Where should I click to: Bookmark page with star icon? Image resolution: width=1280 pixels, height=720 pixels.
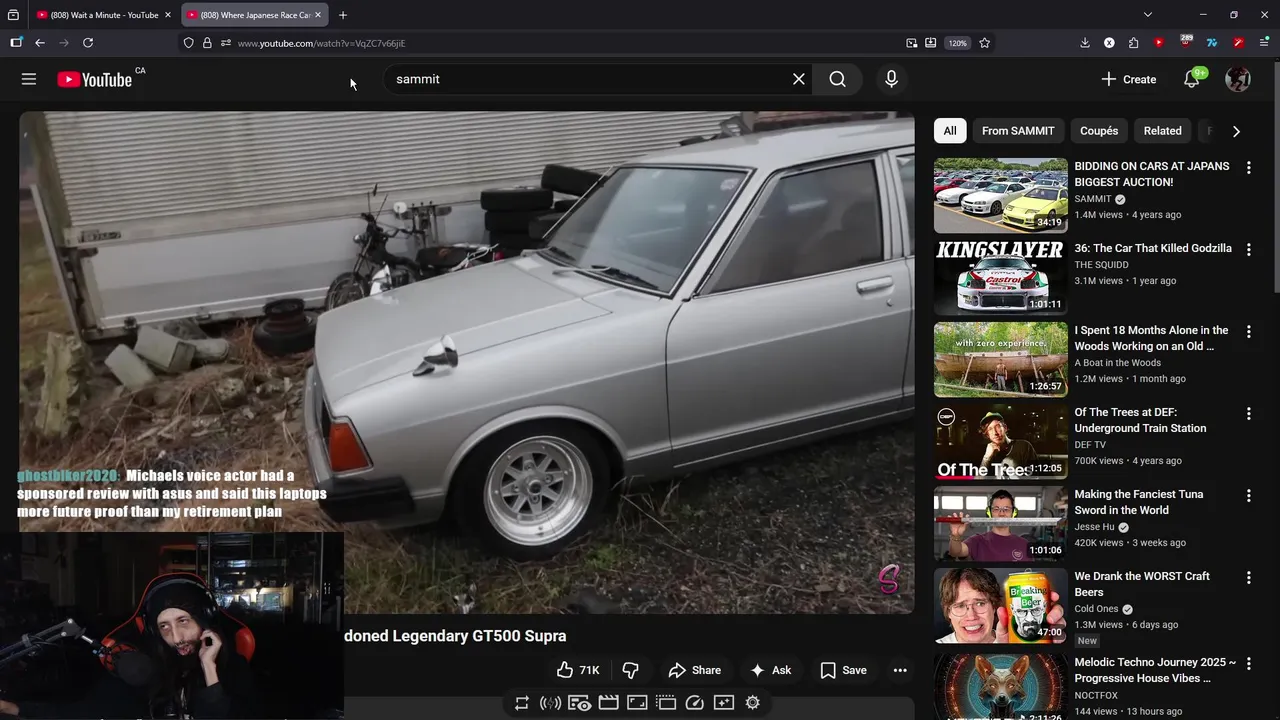click(x=985, y=43)
